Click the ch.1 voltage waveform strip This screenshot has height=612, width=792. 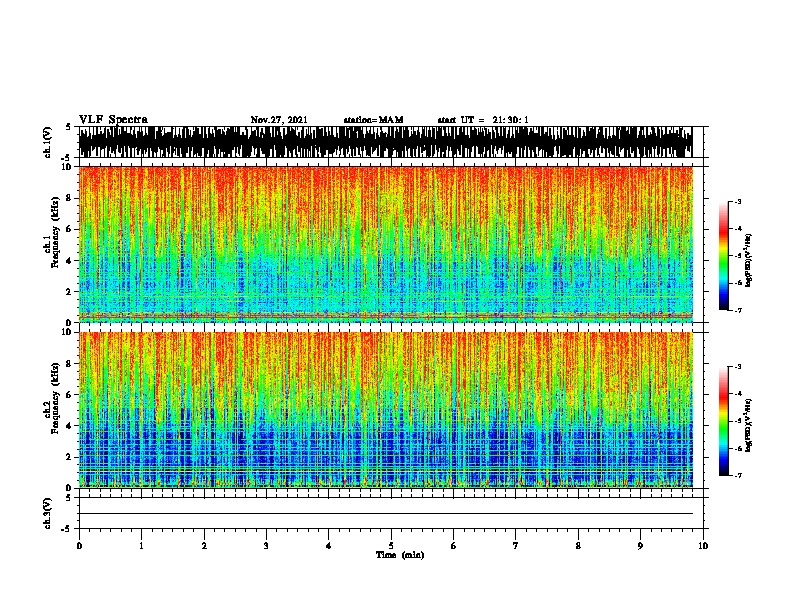(386, 142)
